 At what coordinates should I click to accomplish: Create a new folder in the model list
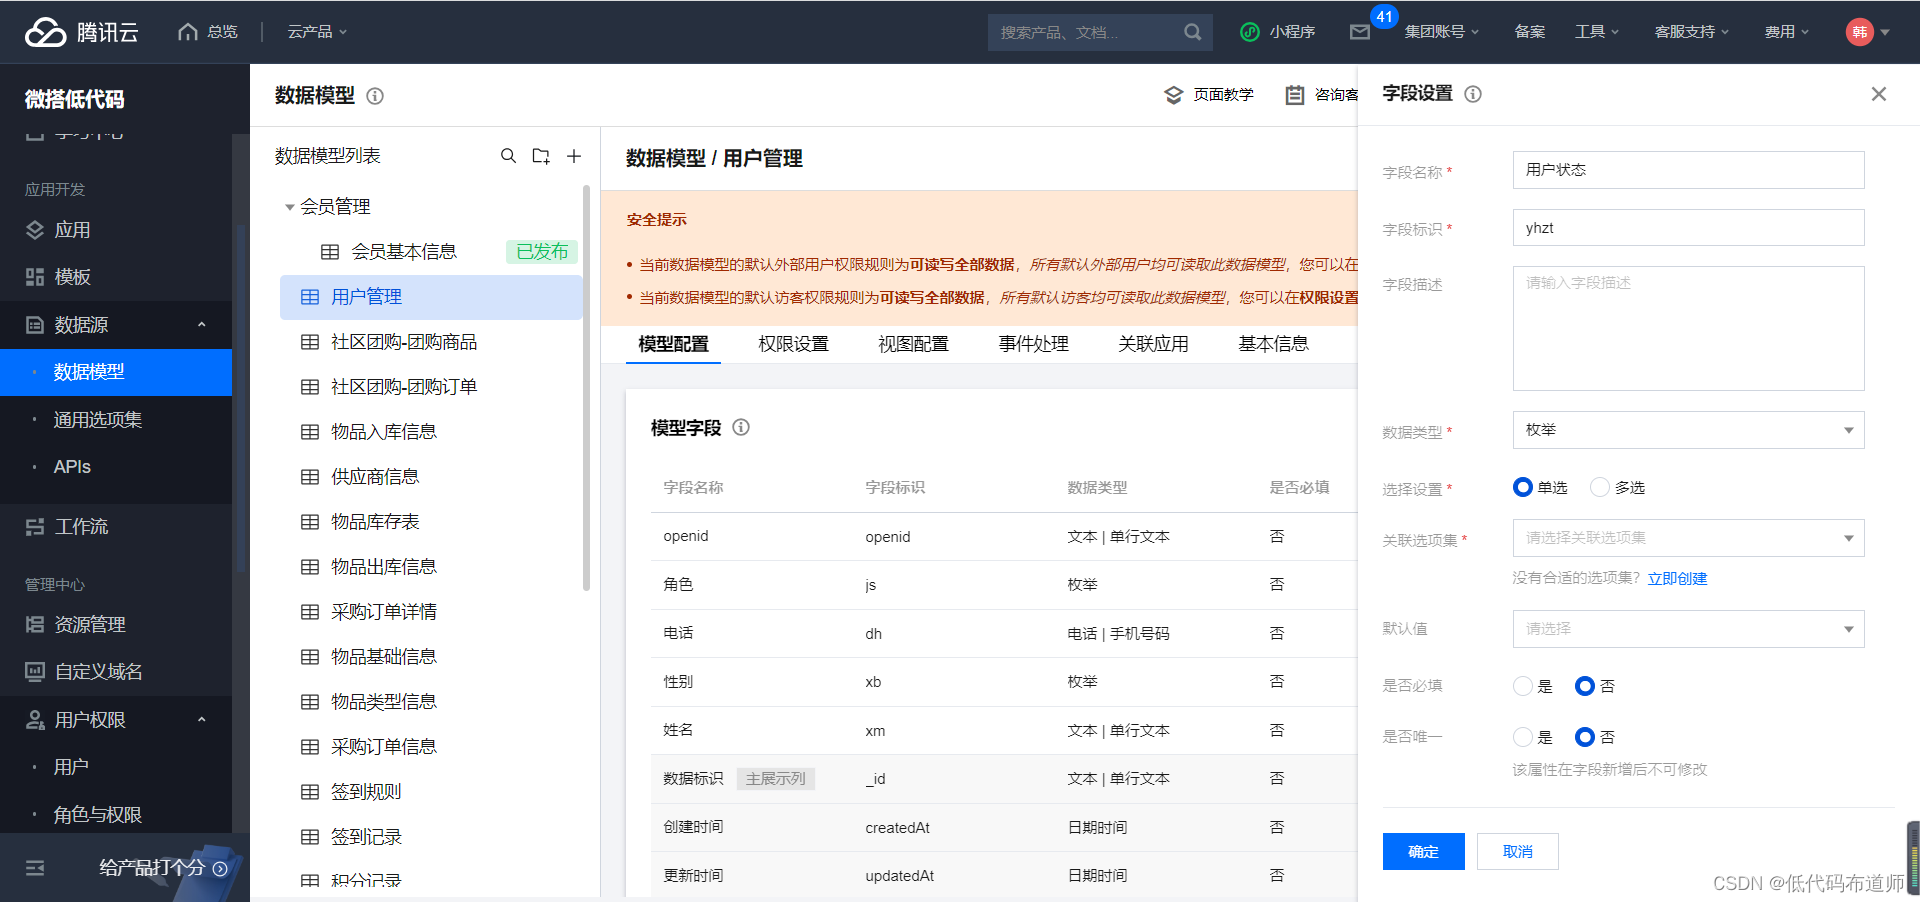541,156
